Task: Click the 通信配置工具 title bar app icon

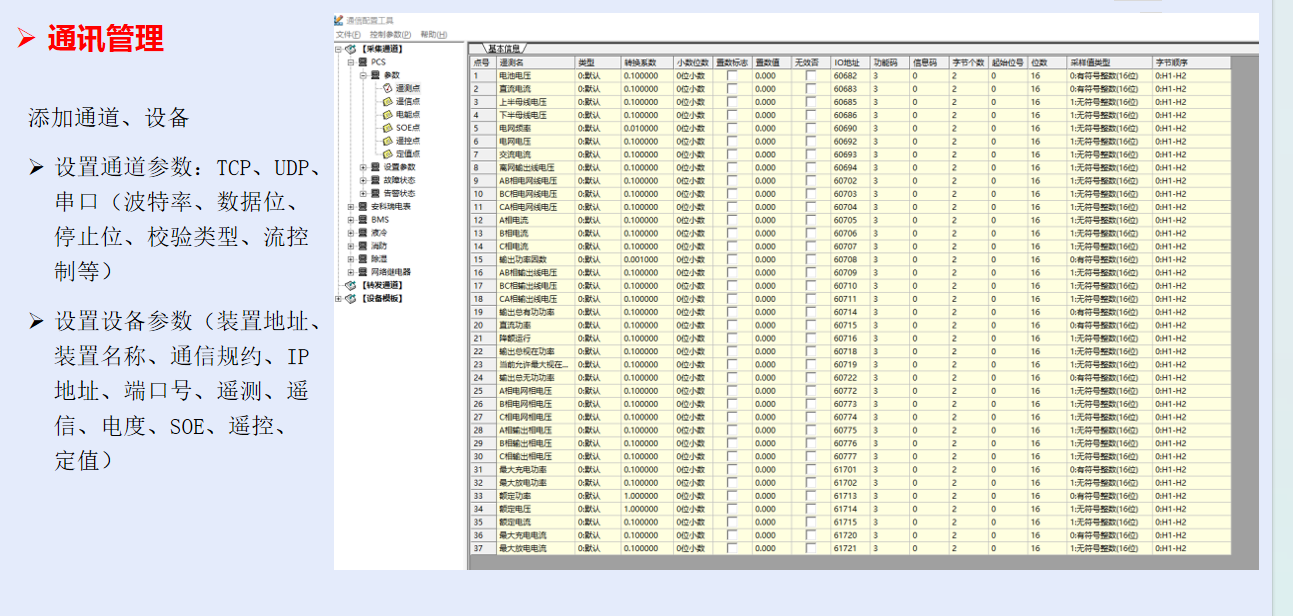Action: click(340, 20)
